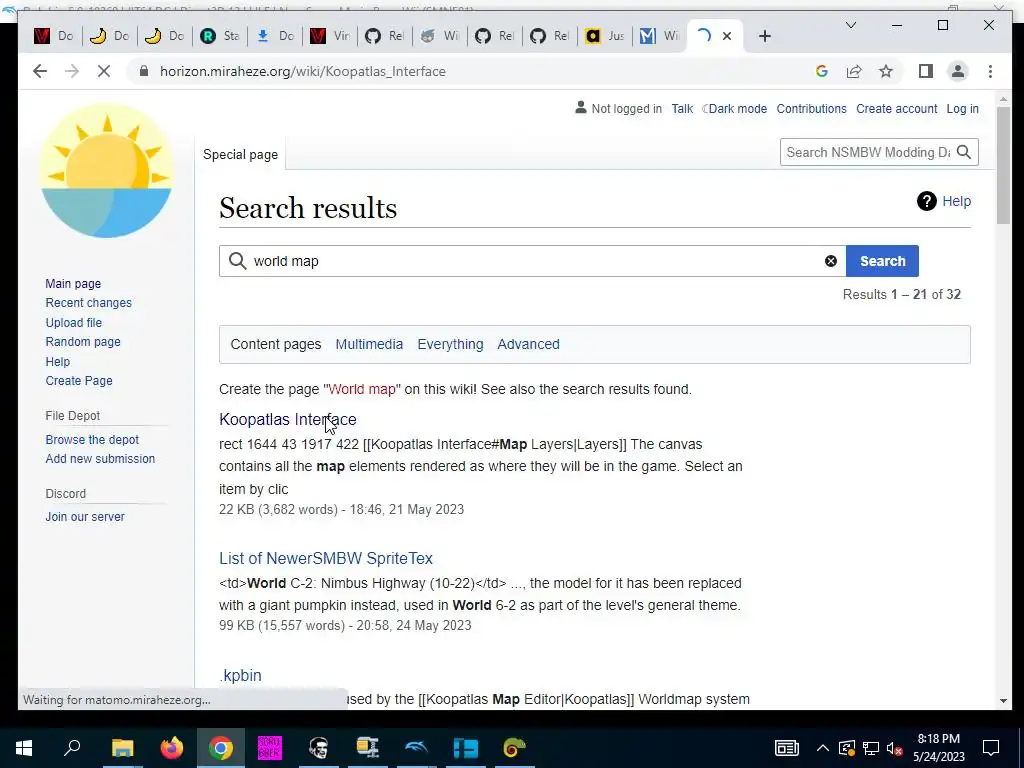Click the blue Search button

(x=882, y=261)
